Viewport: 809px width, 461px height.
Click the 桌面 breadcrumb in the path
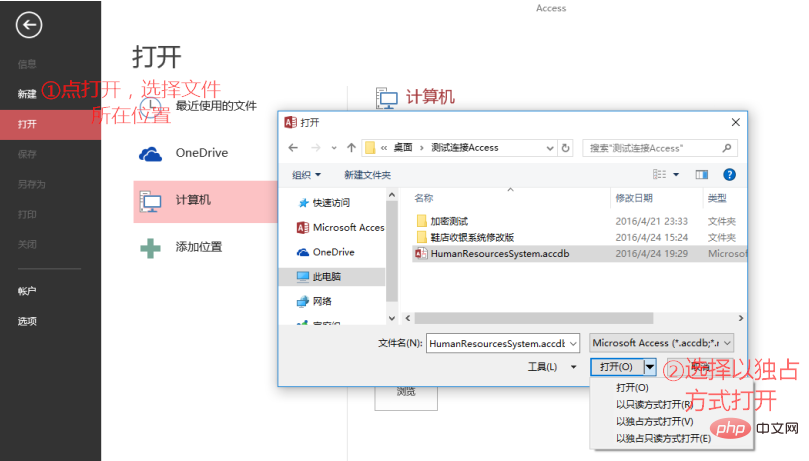click(403, 148)
